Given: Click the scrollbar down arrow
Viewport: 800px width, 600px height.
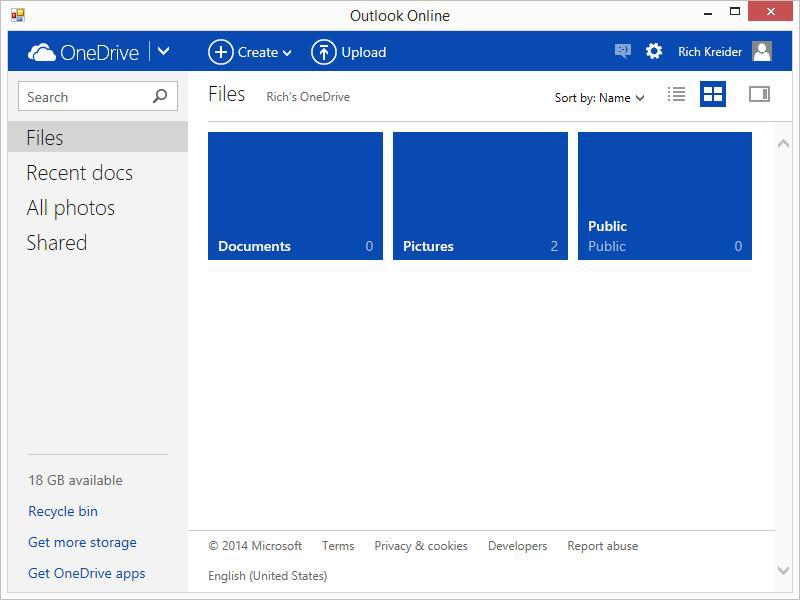Looking at the screenshot, I should [783, 570].
